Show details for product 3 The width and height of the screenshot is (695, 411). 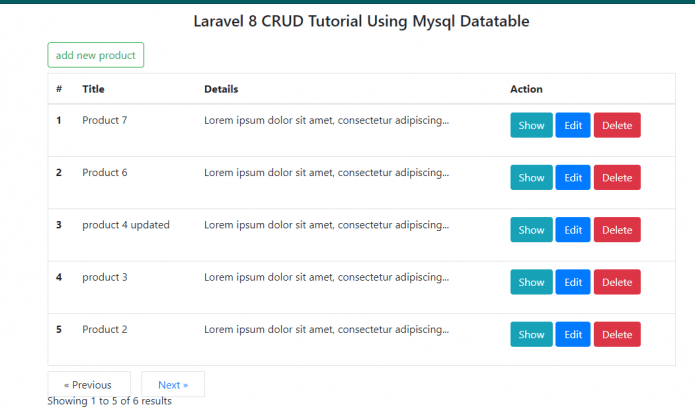(531, 282)
